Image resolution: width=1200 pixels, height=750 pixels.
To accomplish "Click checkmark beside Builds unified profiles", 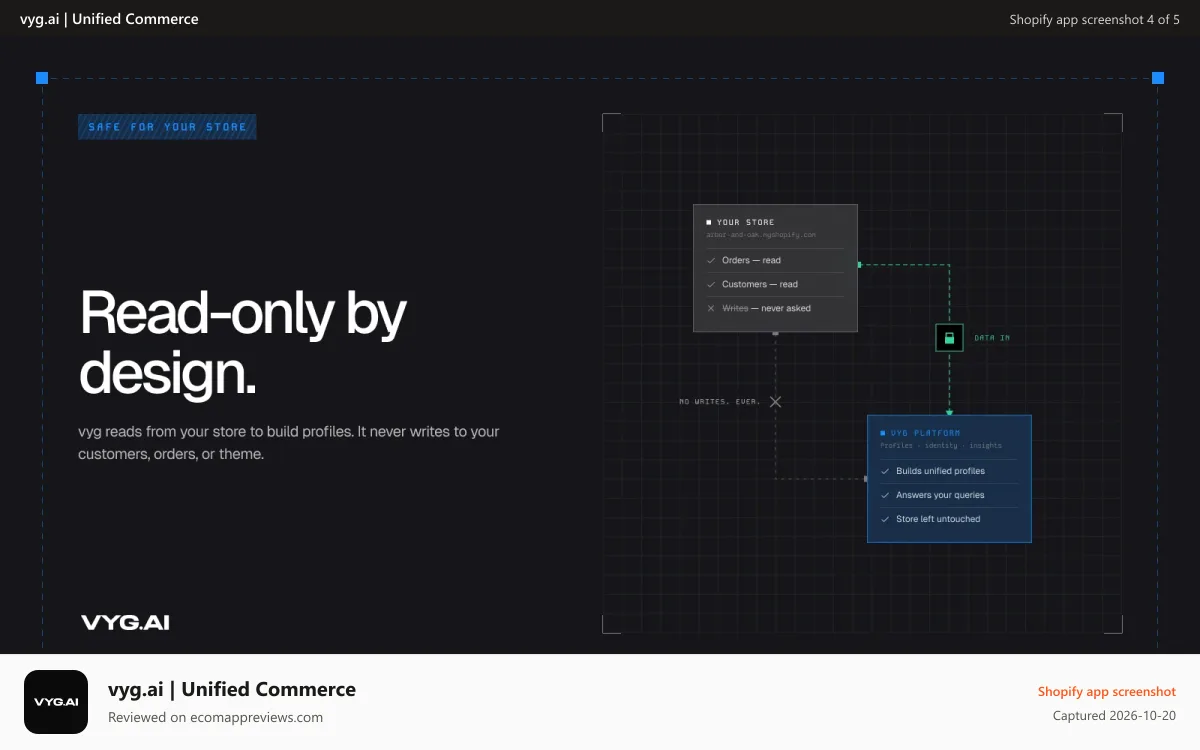I will pyautogui.click(x=885, y=471).
